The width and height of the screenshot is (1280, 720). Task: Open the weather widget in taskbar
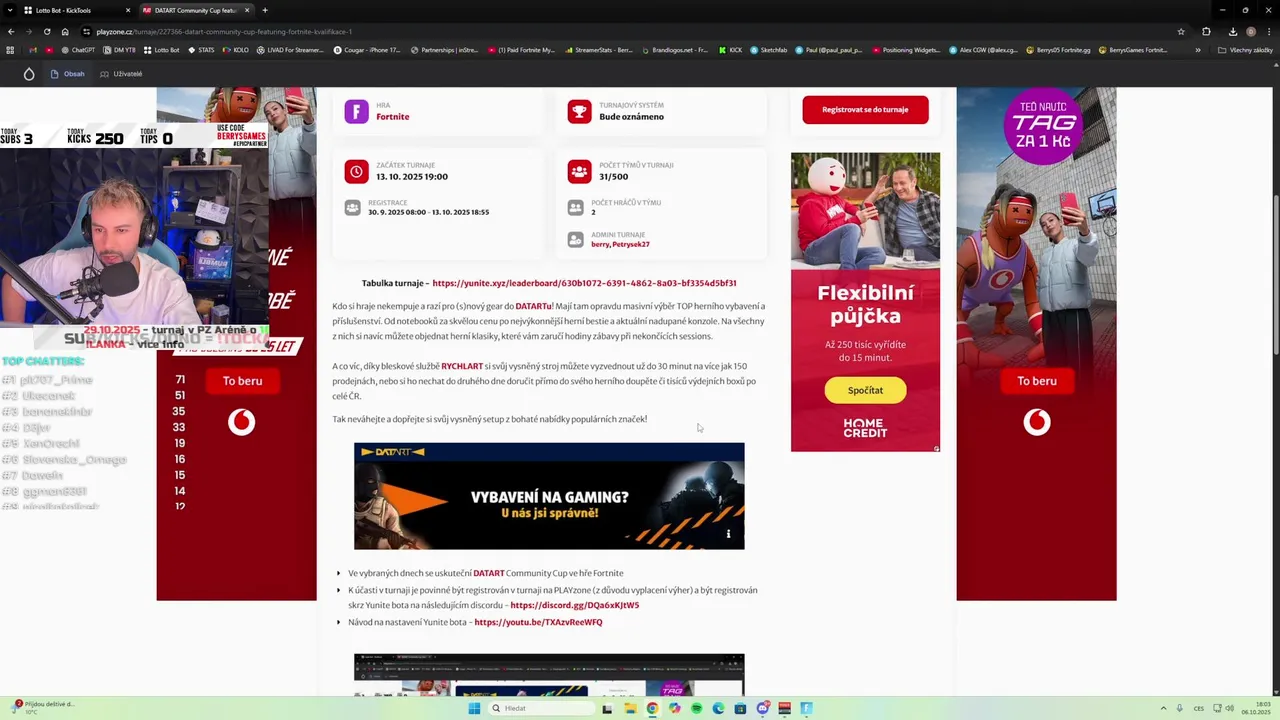coord(45,707)
